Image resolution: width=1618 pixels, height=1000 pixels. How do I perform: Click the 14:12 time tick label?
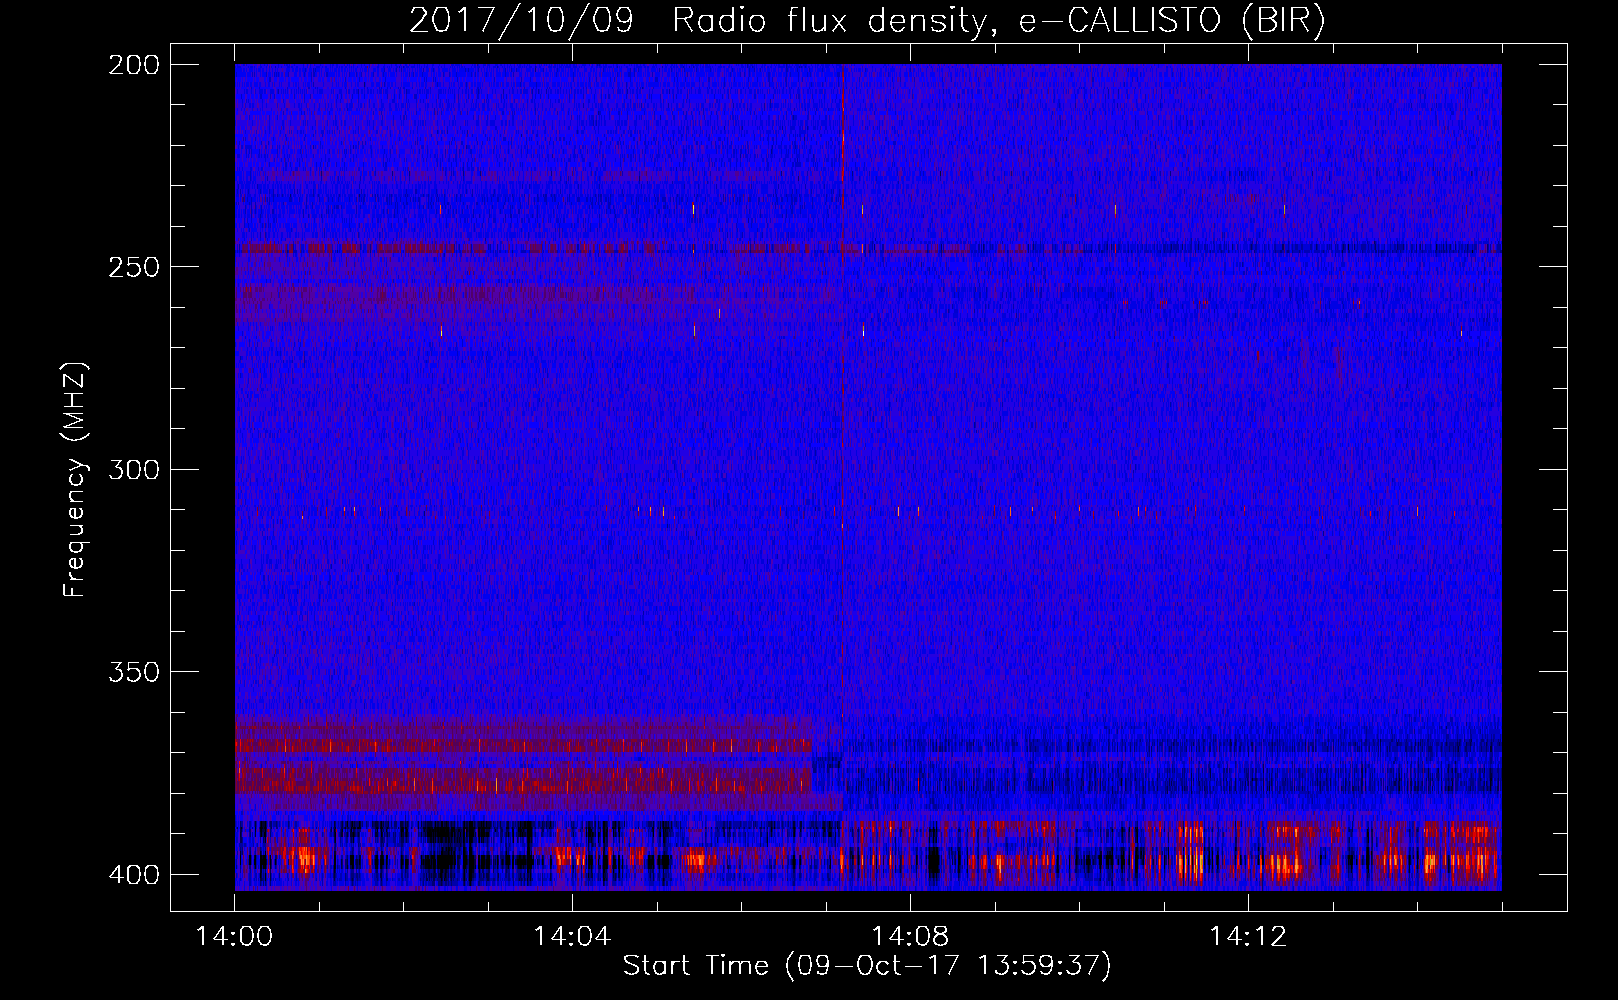(x=1248, y=937)
